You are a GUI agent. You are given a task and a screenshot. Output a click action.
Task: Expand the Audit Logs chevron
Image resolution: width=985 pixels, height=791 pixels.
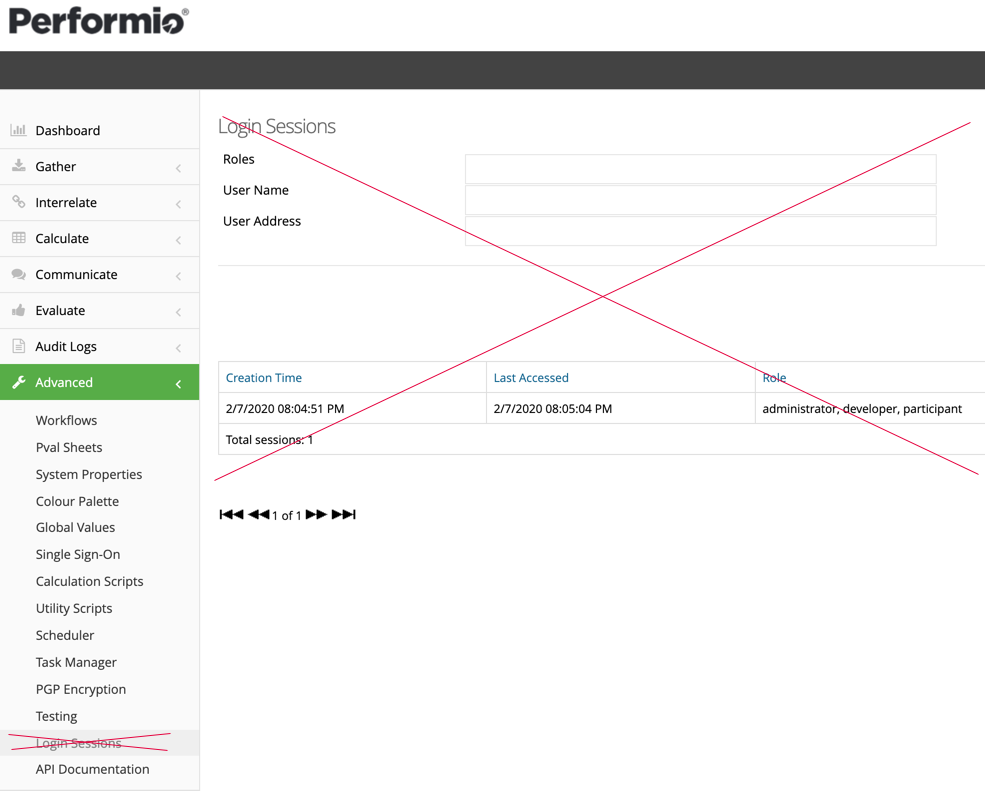(178, 348)
